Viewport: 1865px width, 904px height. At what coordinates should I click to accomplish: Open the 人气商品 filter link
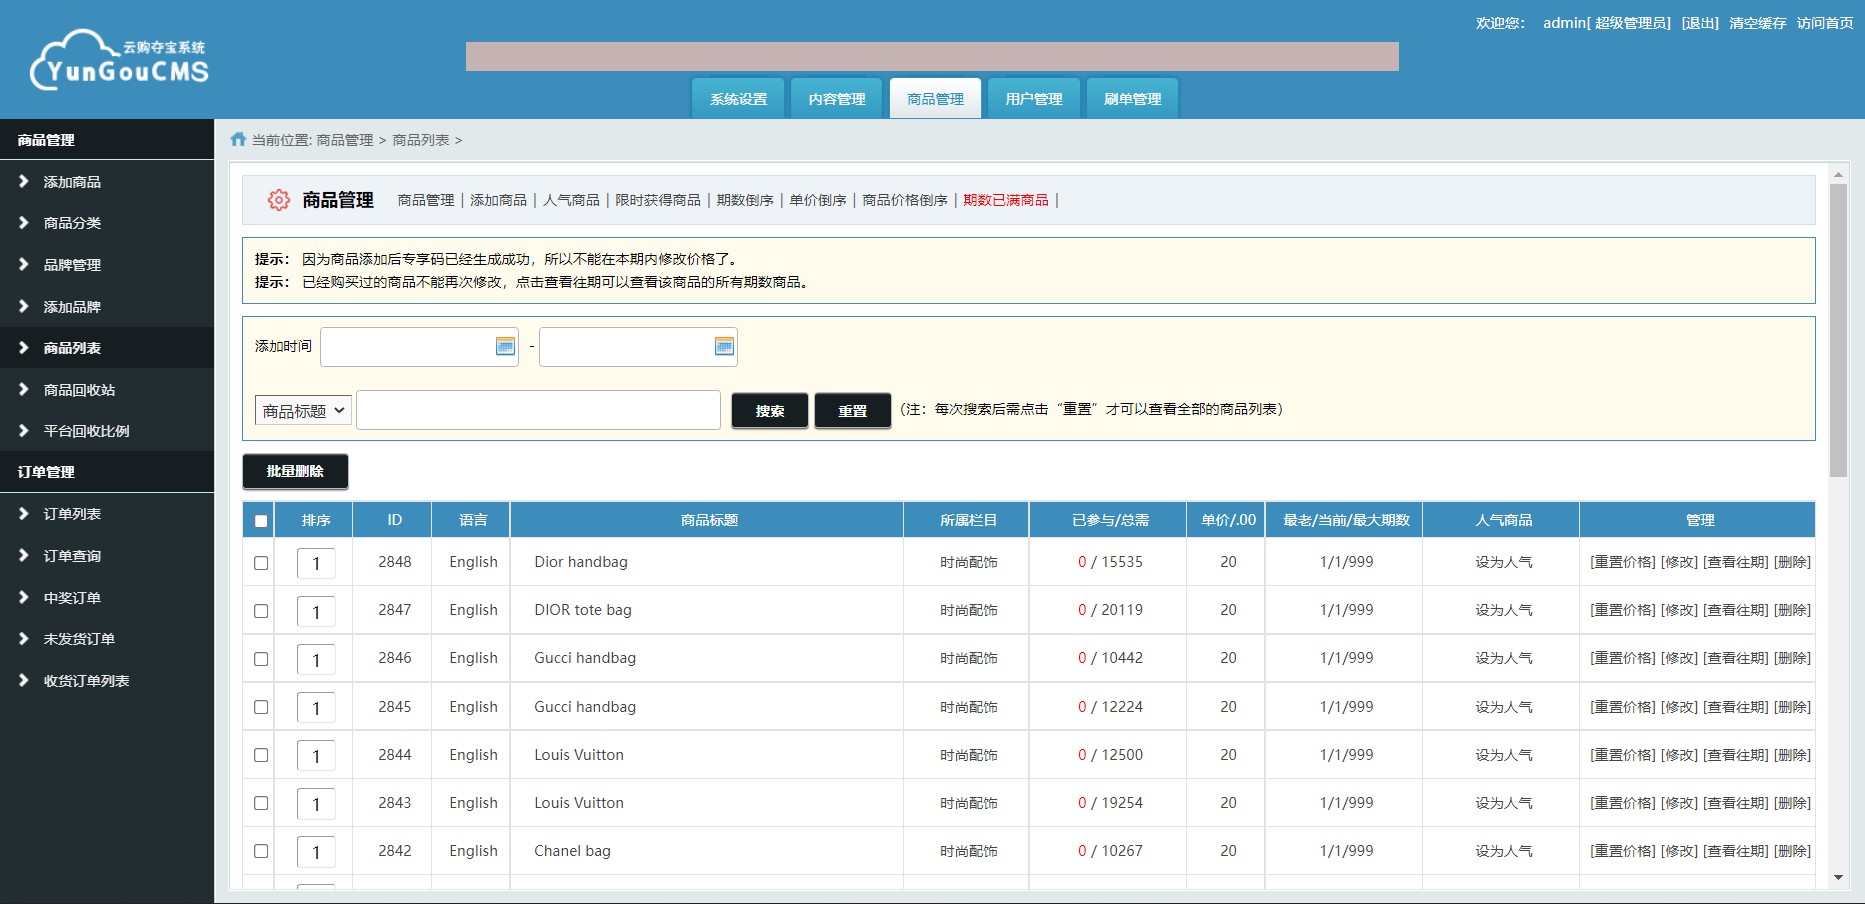coord(571,200)
